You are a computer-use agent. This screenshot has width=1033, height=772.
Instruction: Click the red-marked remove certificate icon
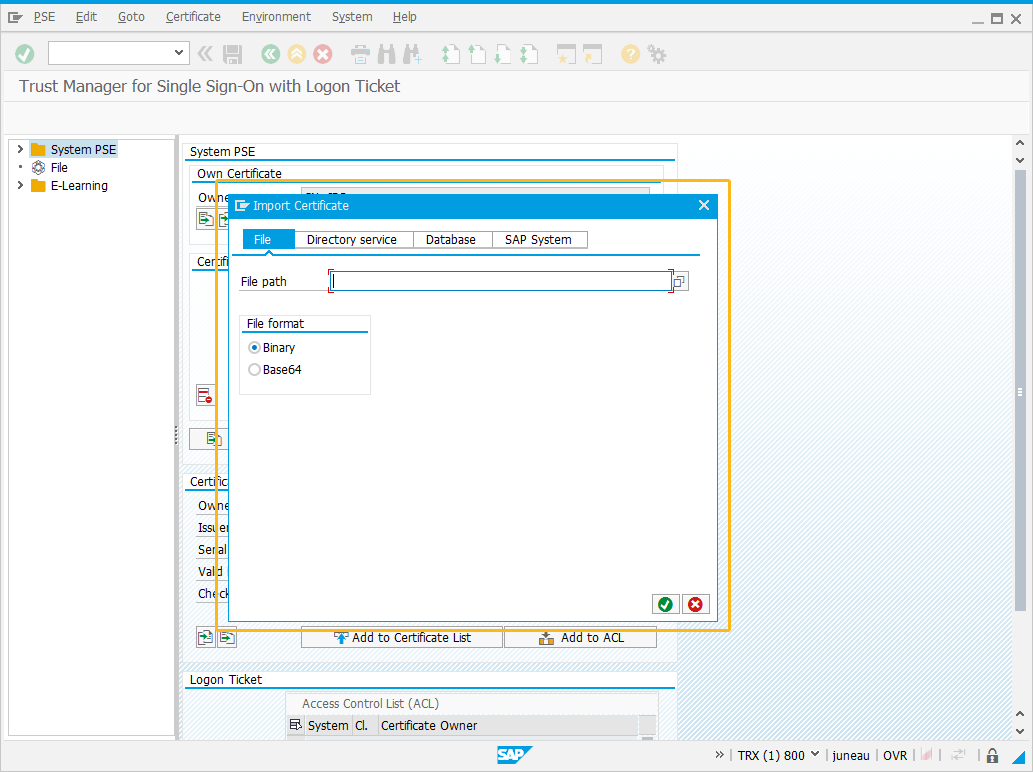pos(206,395)
